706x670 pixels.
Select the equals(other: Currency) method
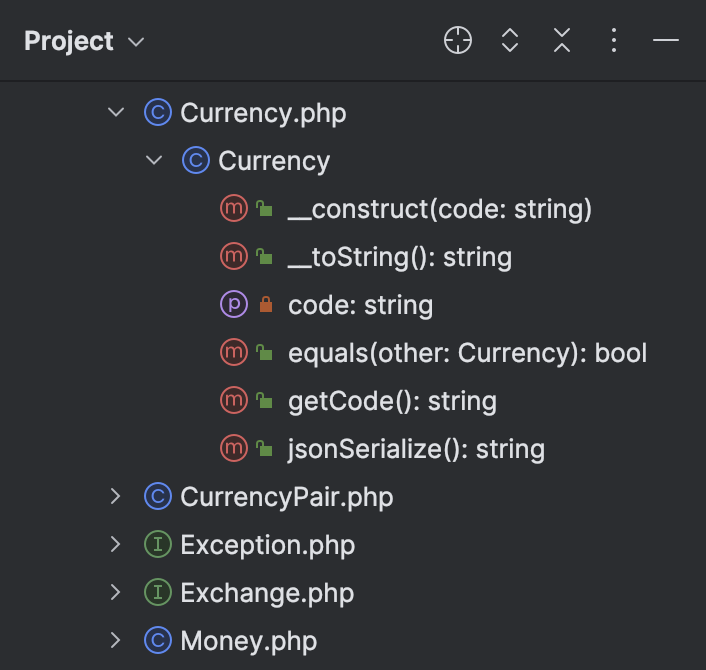point(467,353)
